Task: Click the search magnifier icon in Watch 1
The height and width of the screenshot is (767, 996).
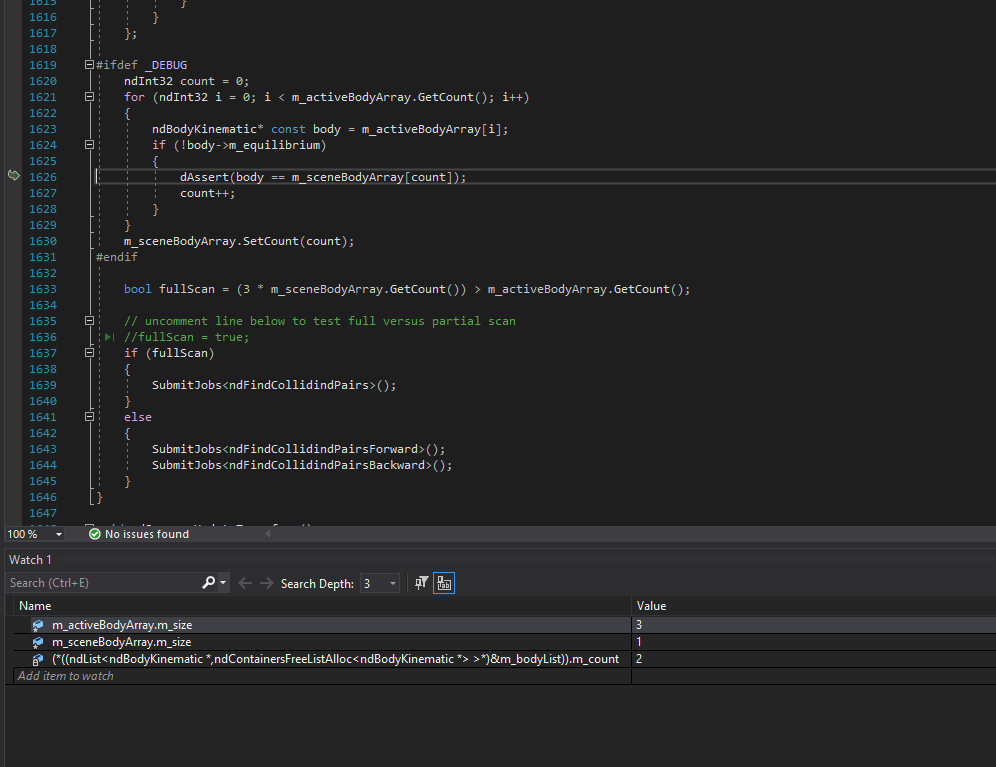Action: (209, 583)
